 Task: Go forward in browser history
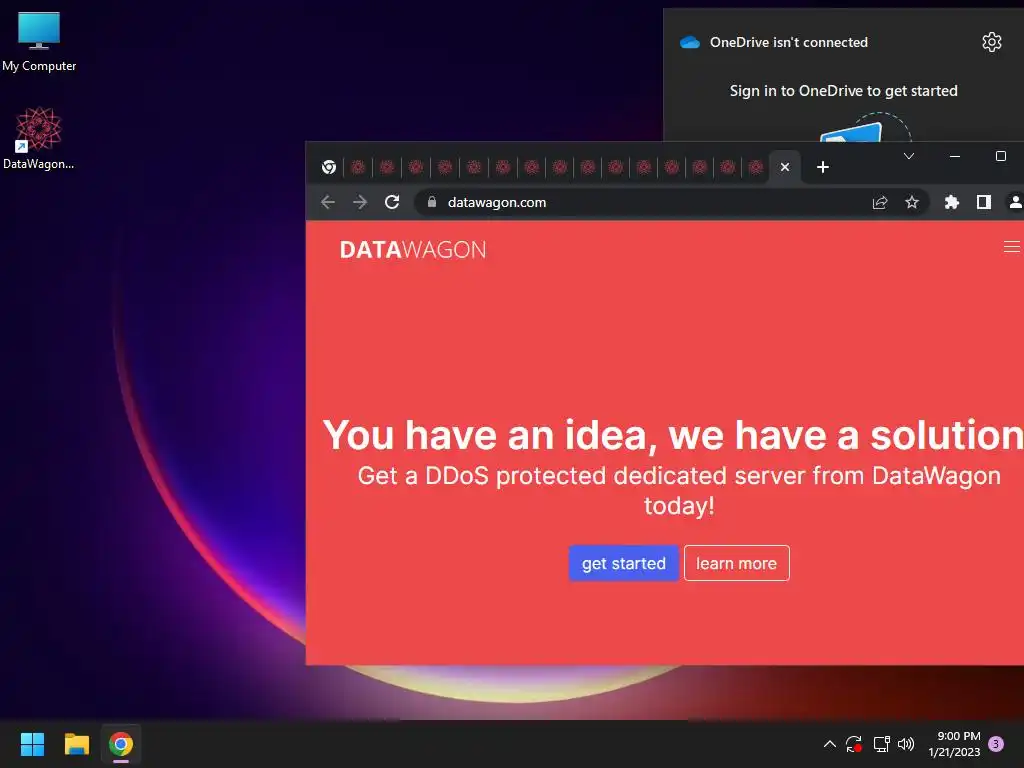click(x=360, y=202)
